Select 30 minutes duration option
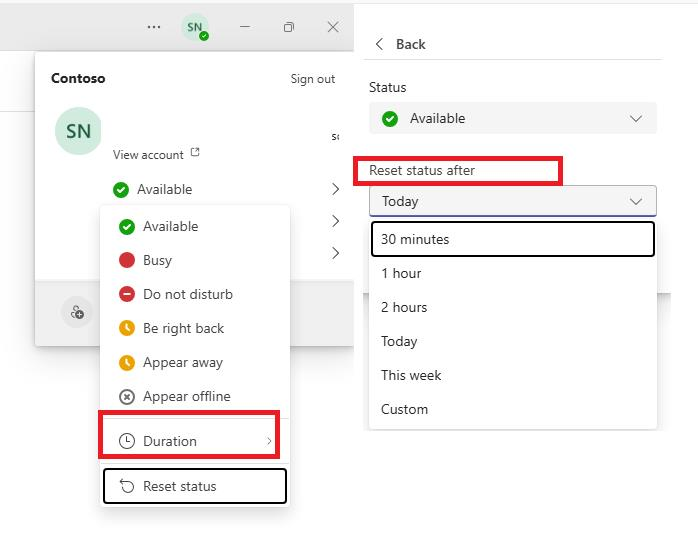Screen dimensions: 698x540 [513, 239]
